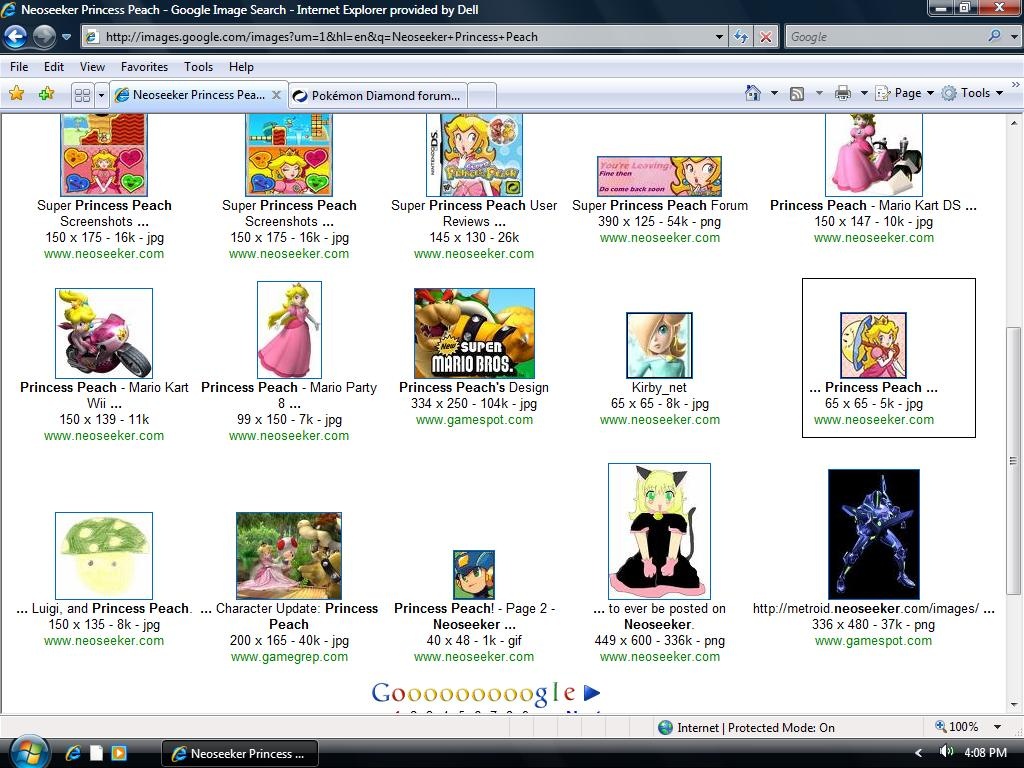Click the Stop loading icon
Screen dimensions: 1024x768
[764, 36]
